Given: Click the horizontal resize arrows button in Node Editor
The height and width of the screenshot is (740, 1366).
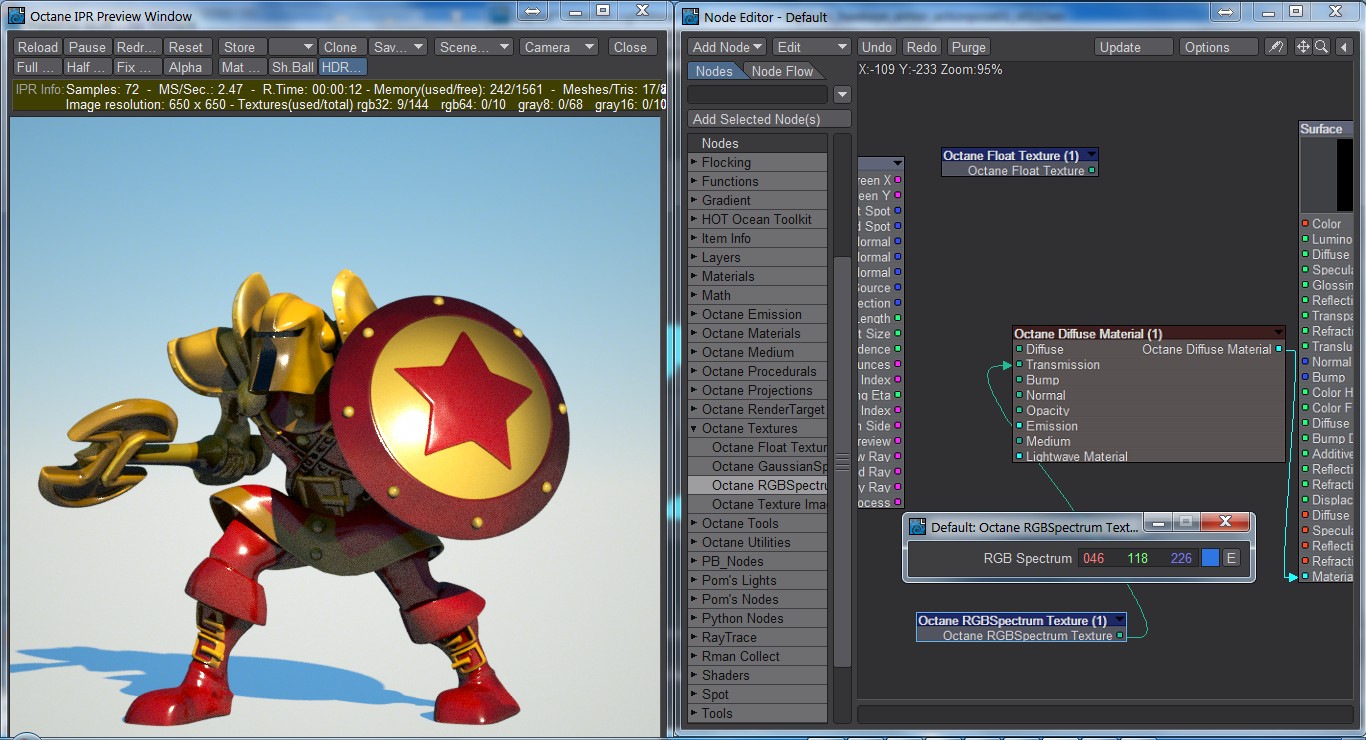Looking at the screenshot, I should 1226,11.
